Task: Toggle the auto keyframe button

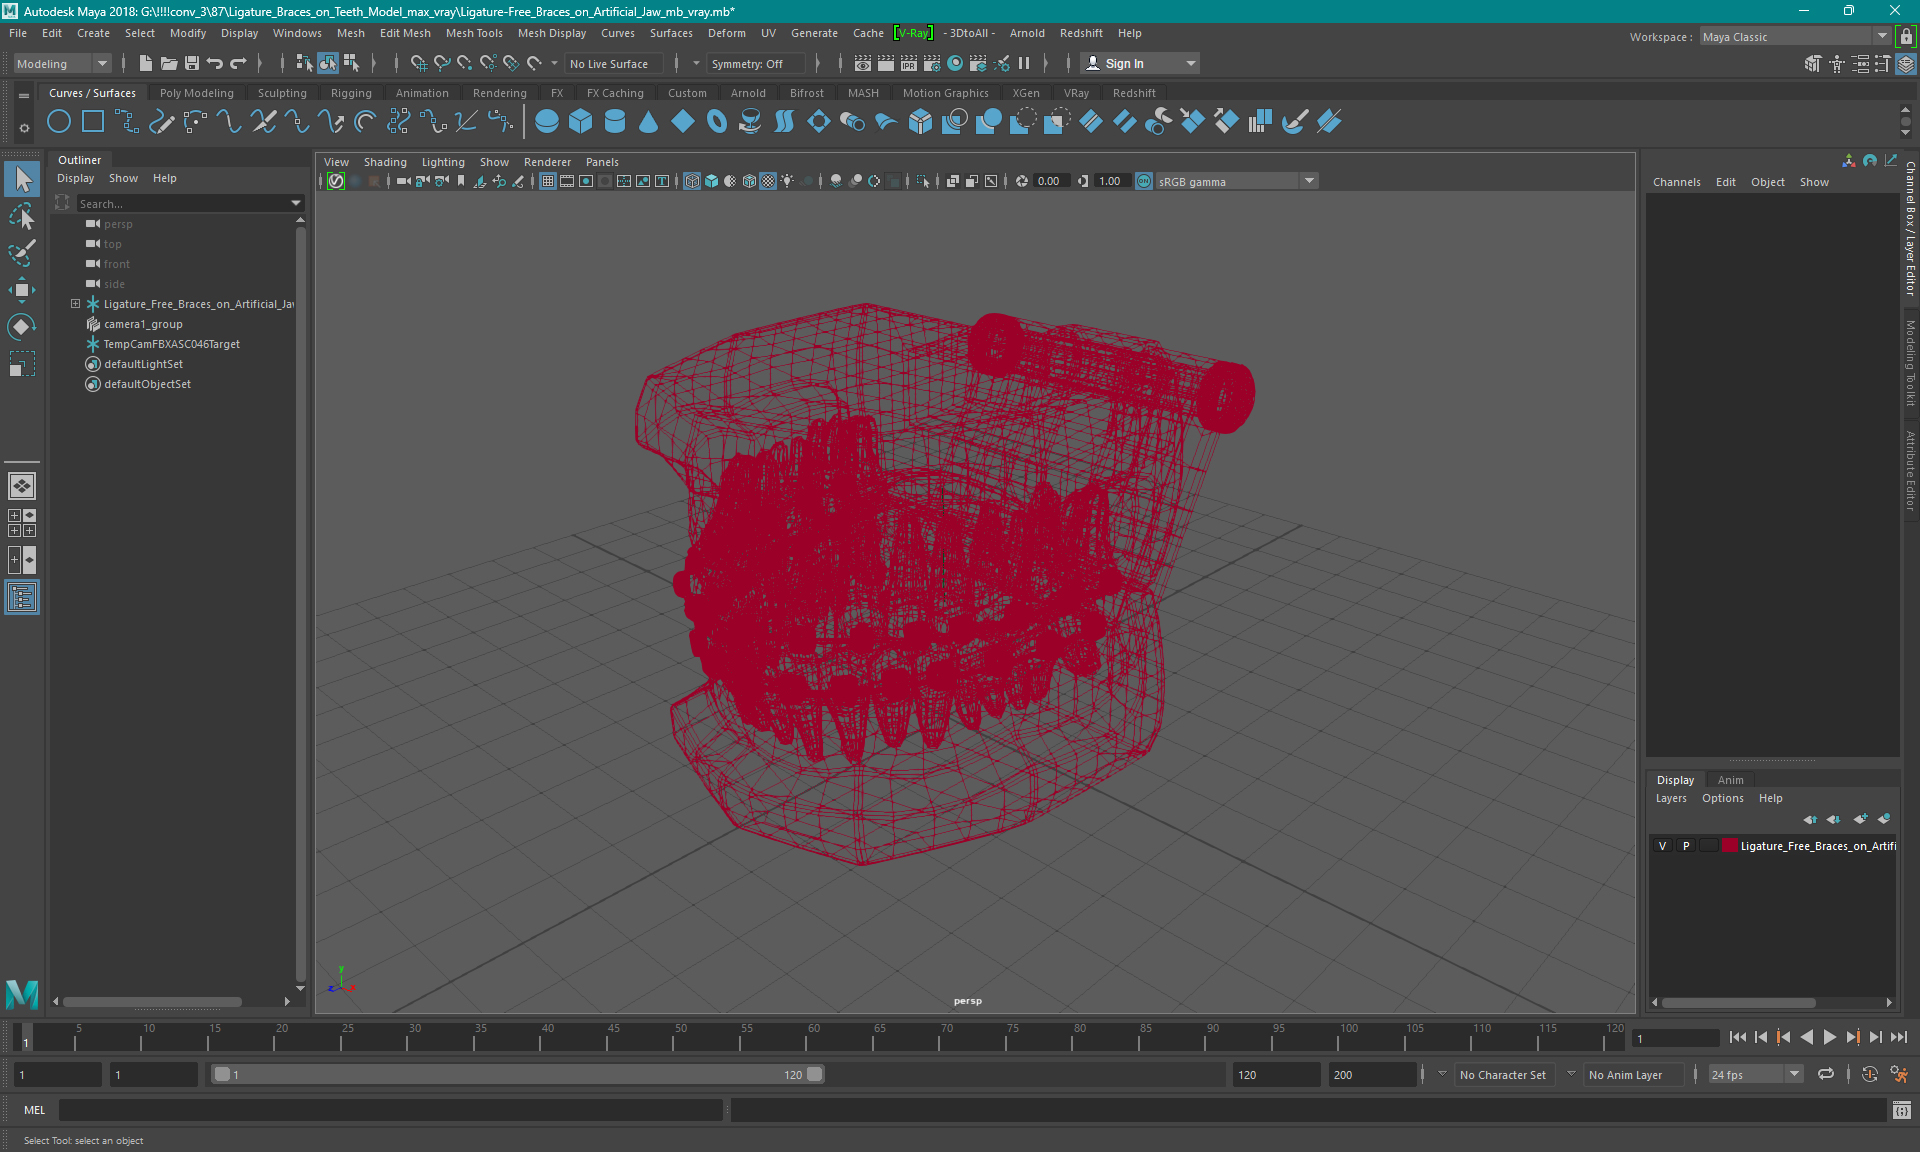Action: (1869, 1074)
